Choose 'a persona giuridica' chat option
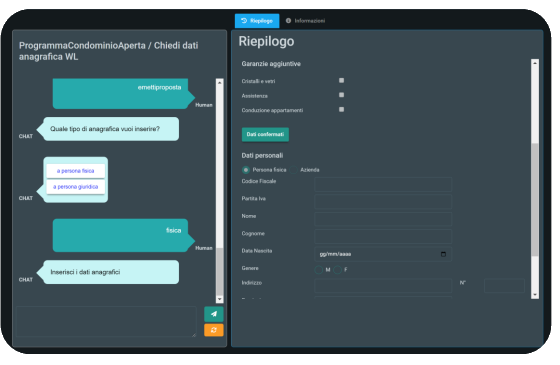 (x=76, y=187)
